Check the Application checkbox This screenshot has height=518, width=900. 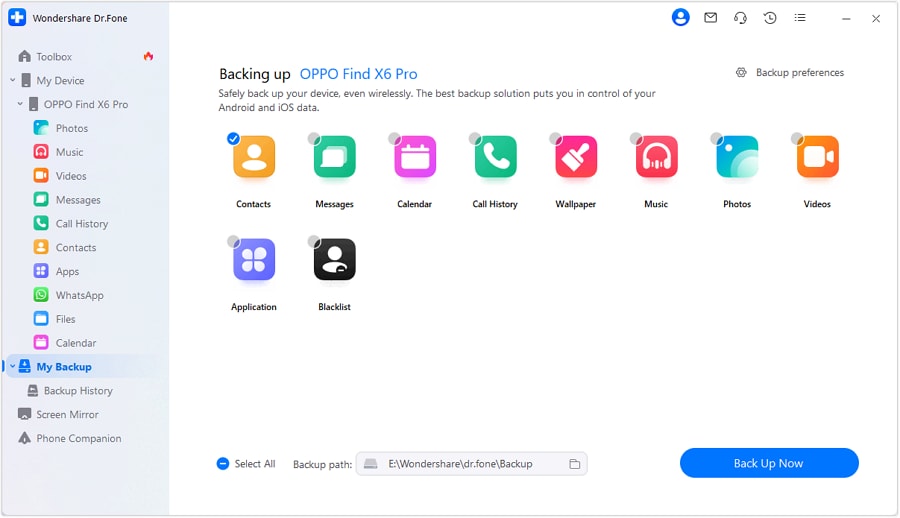(233, 241)
